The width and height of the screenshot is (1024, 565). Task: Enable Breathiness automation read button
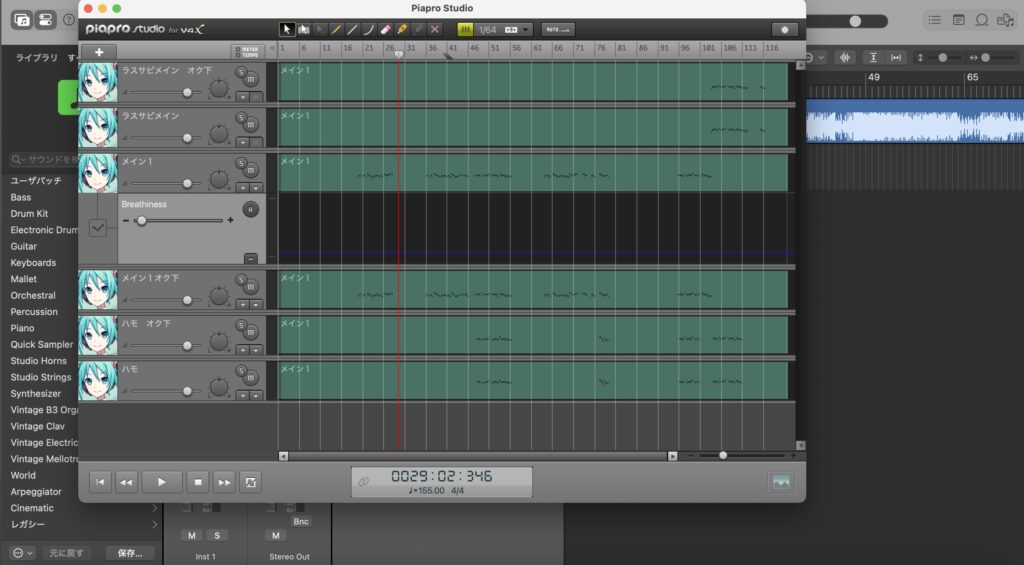250,210
